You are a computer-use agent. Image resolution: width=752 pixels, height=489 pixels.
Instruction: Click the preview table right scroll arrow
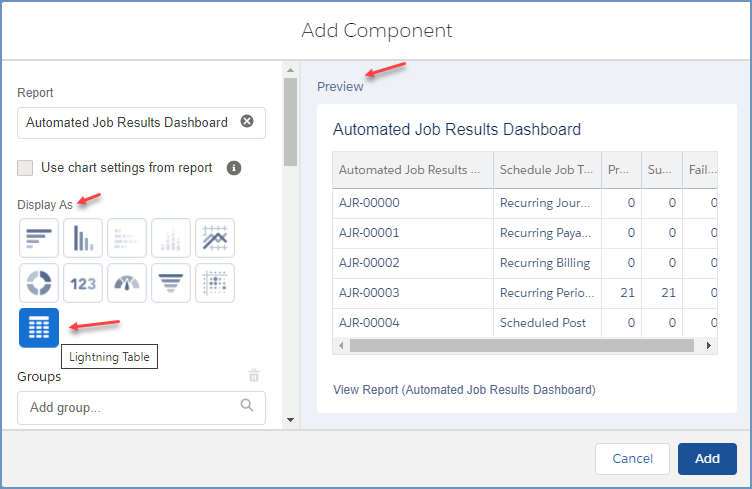[x=709, y=345]
